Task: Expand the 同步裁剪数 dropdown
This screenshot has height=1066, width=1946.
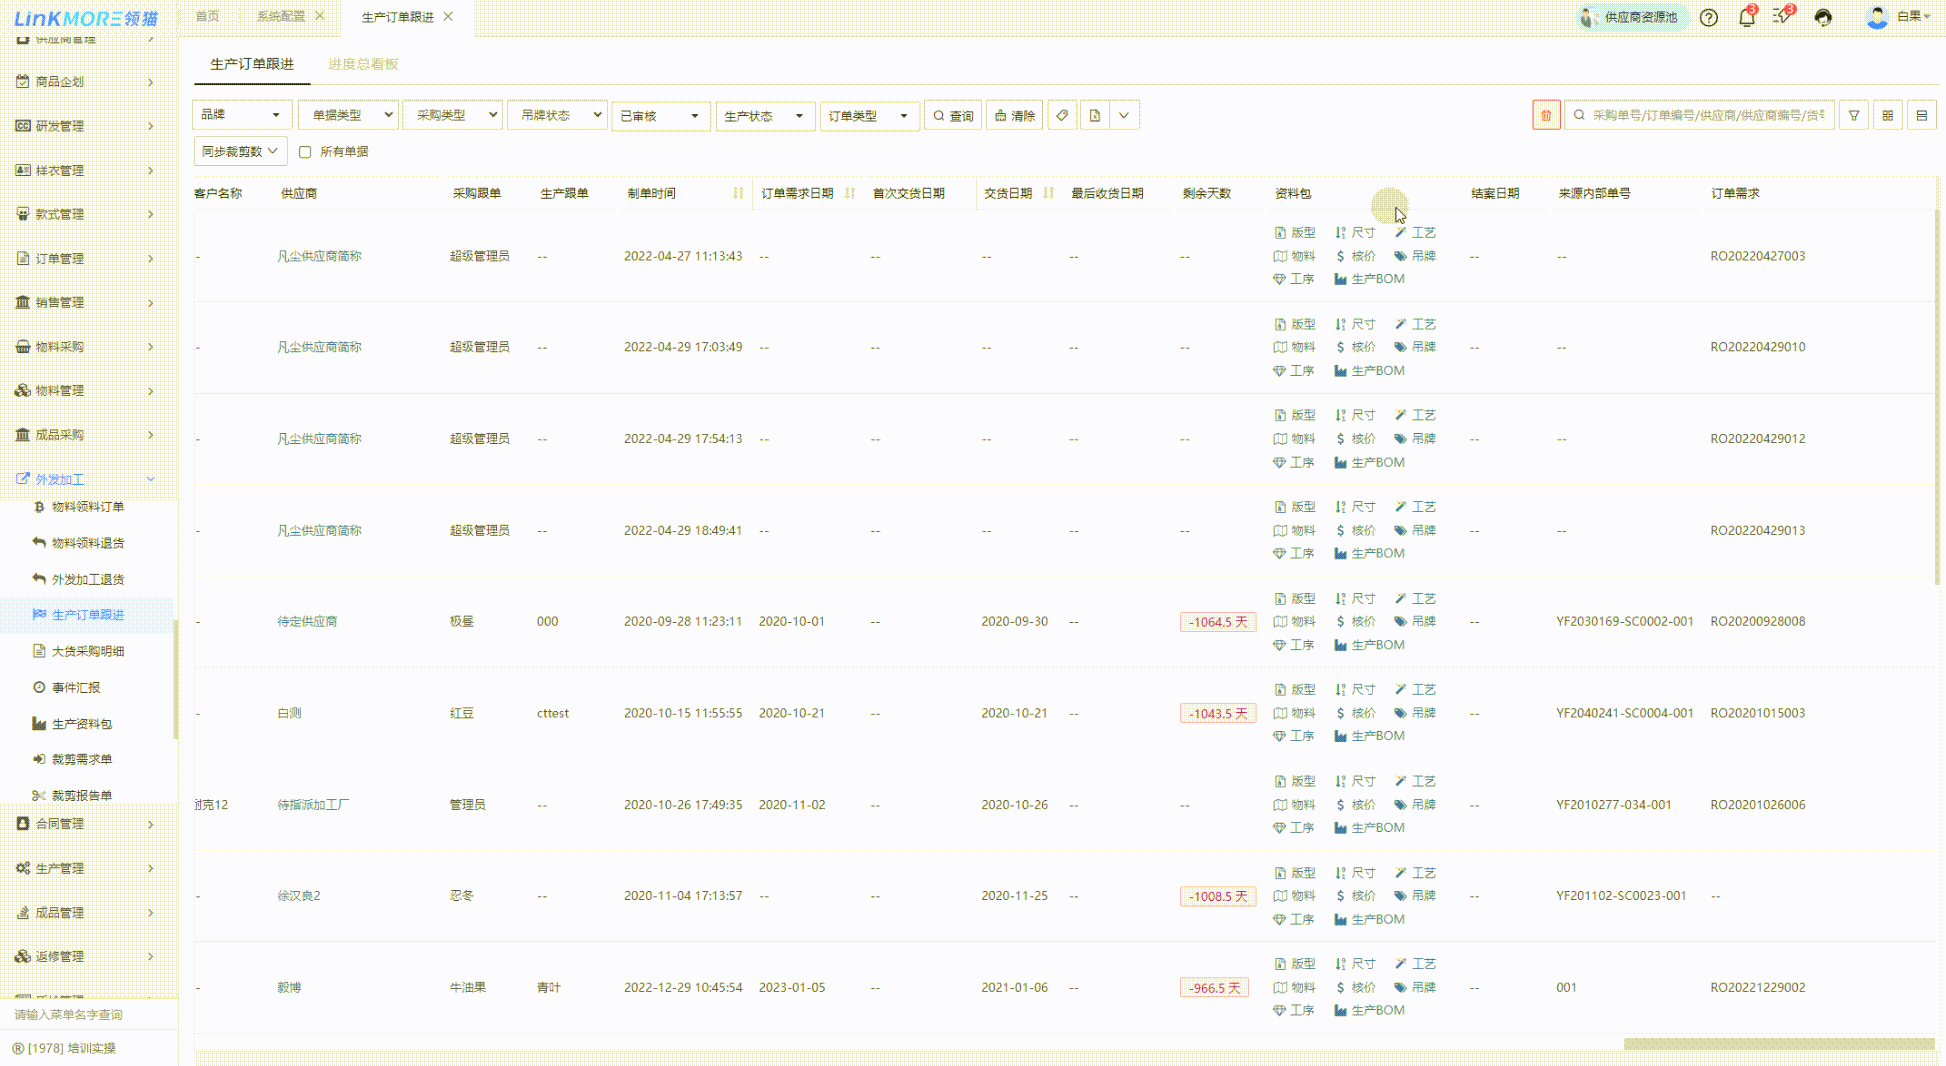Action: point(240,152)
